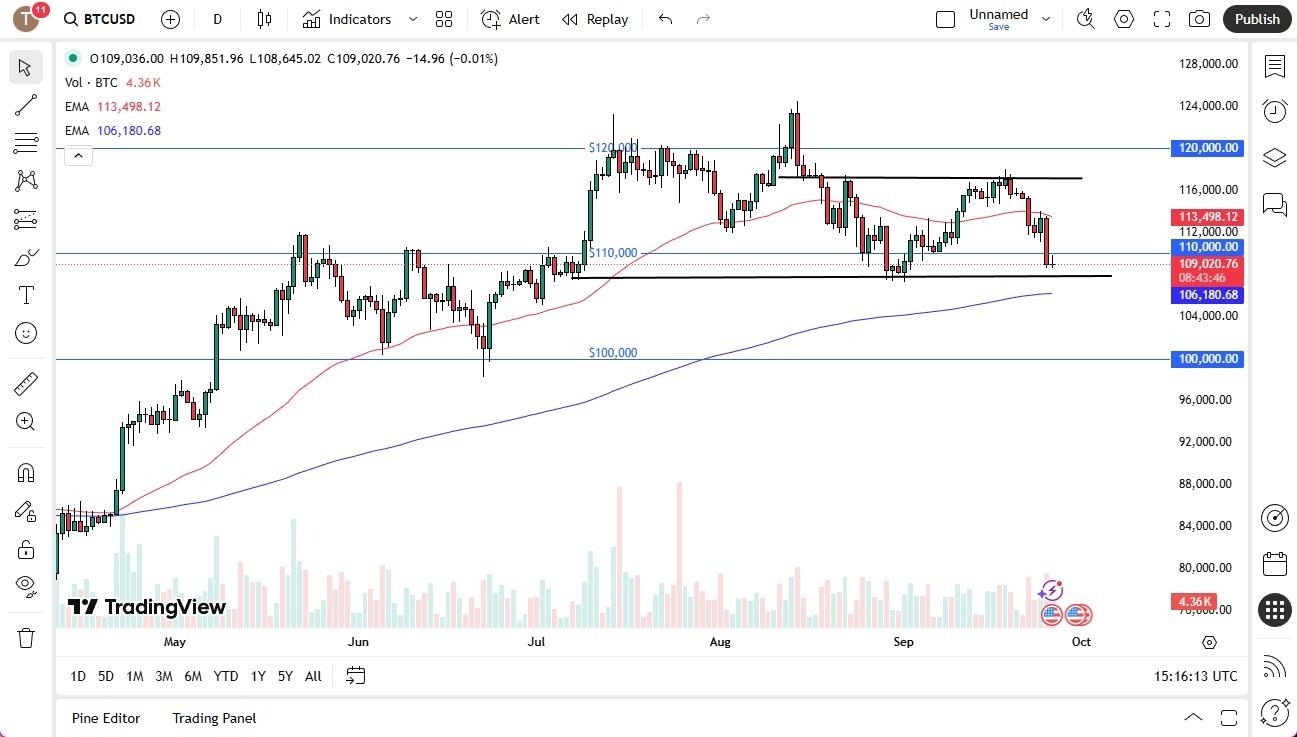1297x737 pixels.
Task: Open chart settings via the gear icon
Action: click(1123, 19)
